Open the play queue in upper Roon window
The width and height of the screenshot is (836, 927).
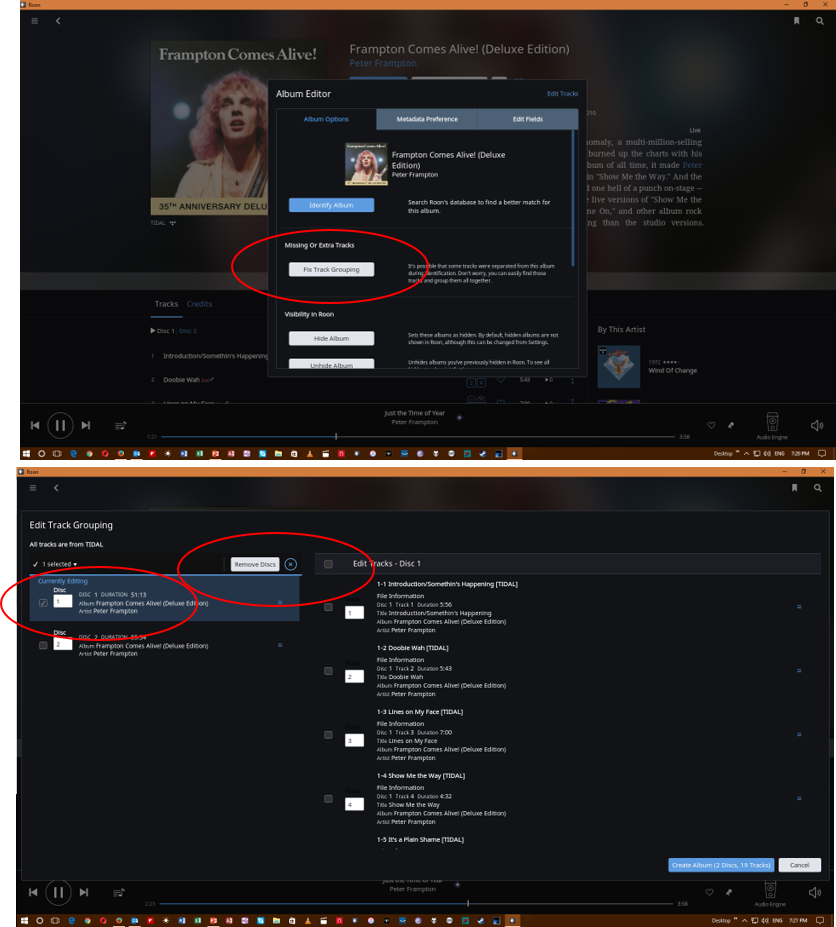tap(121, 426)
